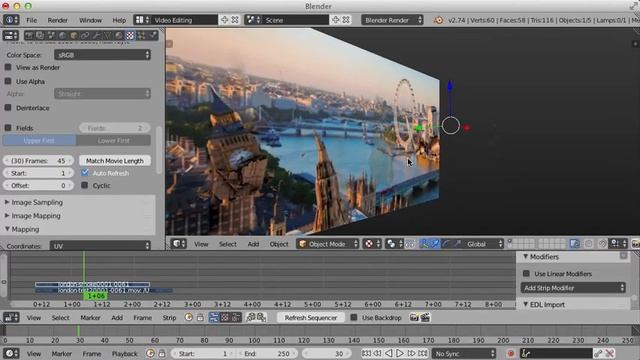Open the Add Strip Modifier dropdown
640x360 pixels.
[x=573, y=288]
